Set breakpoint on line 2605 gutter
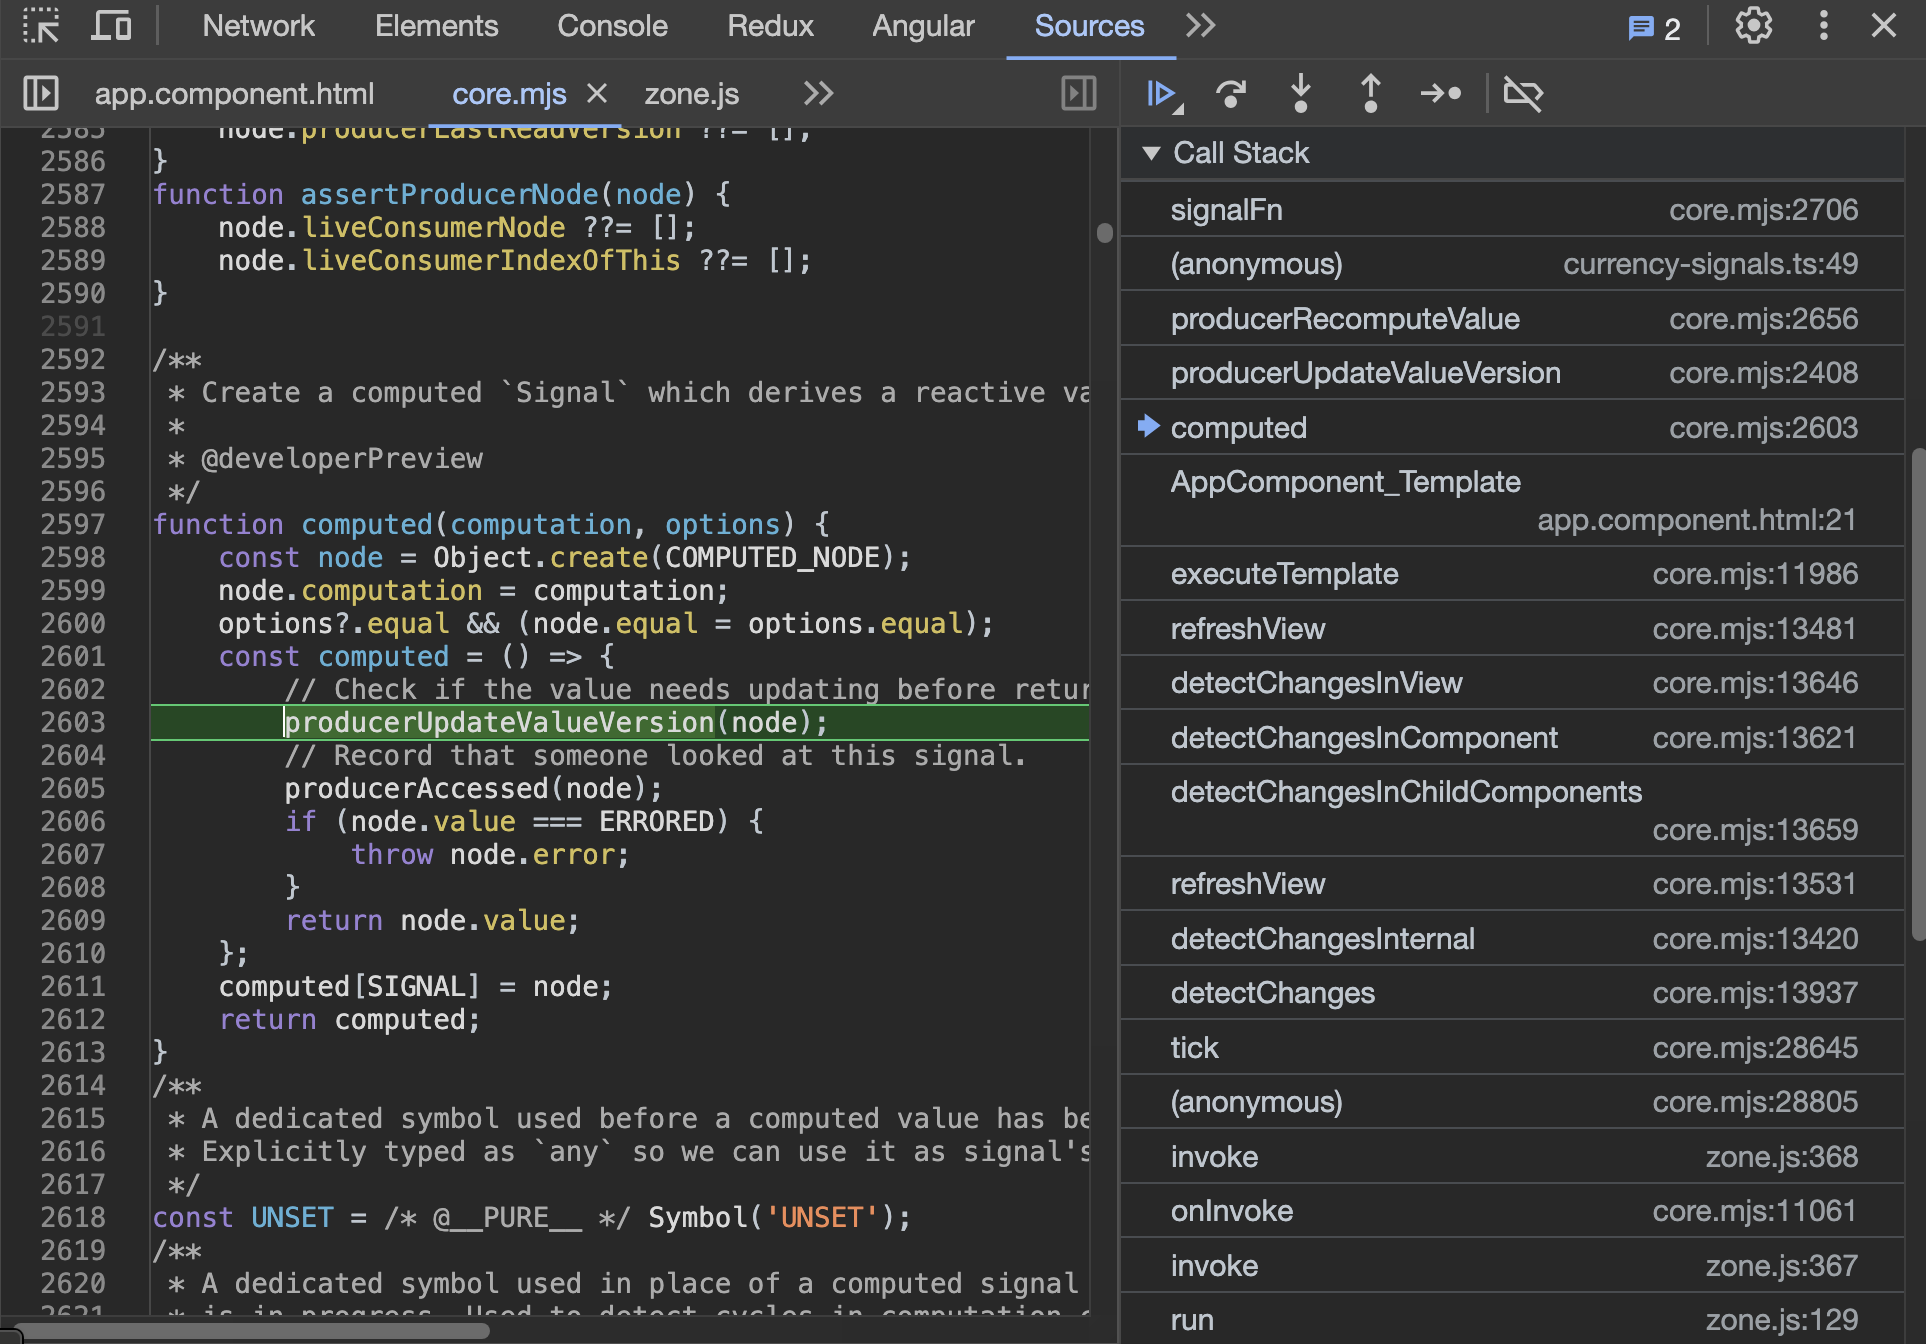The height and width of the screenshot is (1344, 1926). pyautogui.click(x=73, y=789)
